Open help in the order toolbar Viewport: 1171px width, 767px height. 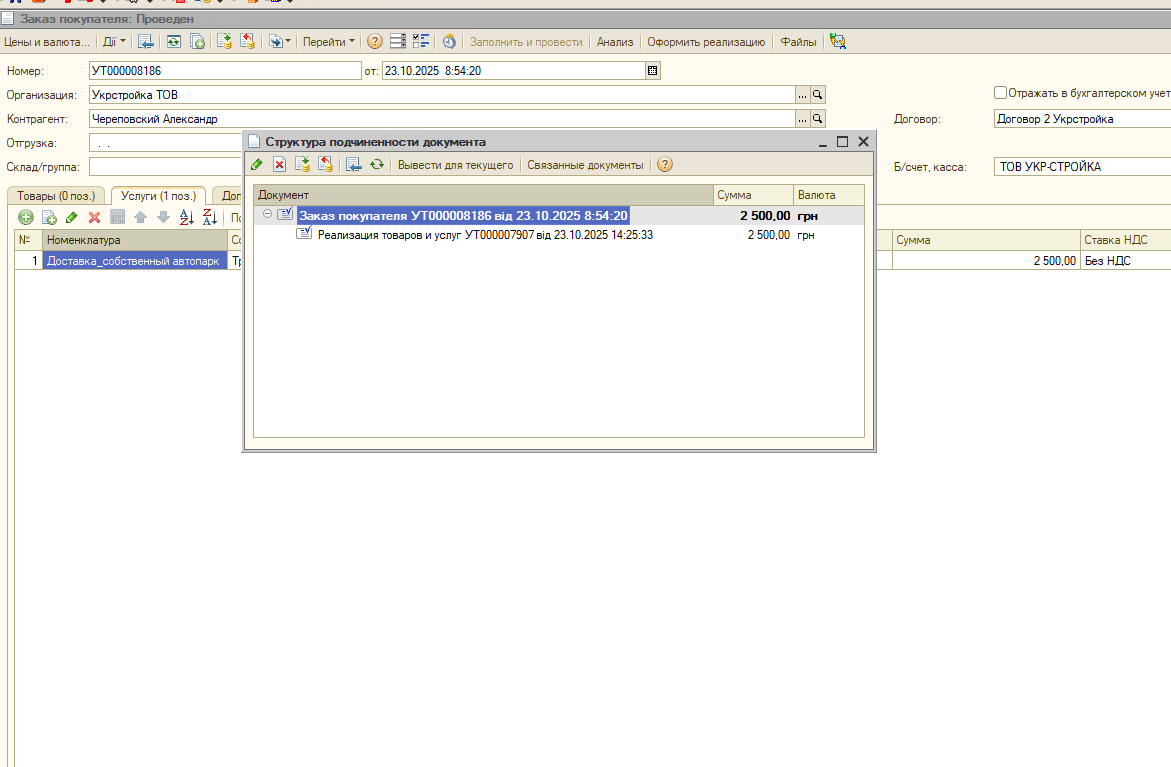coord(375,42)
